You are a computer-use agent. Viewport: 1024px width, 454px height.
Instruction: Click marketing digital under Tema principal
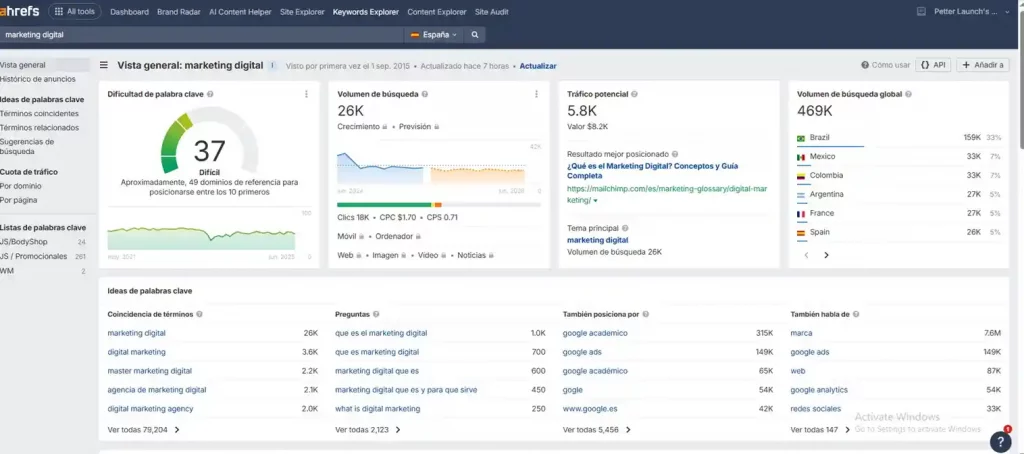[x=598, y=240]
